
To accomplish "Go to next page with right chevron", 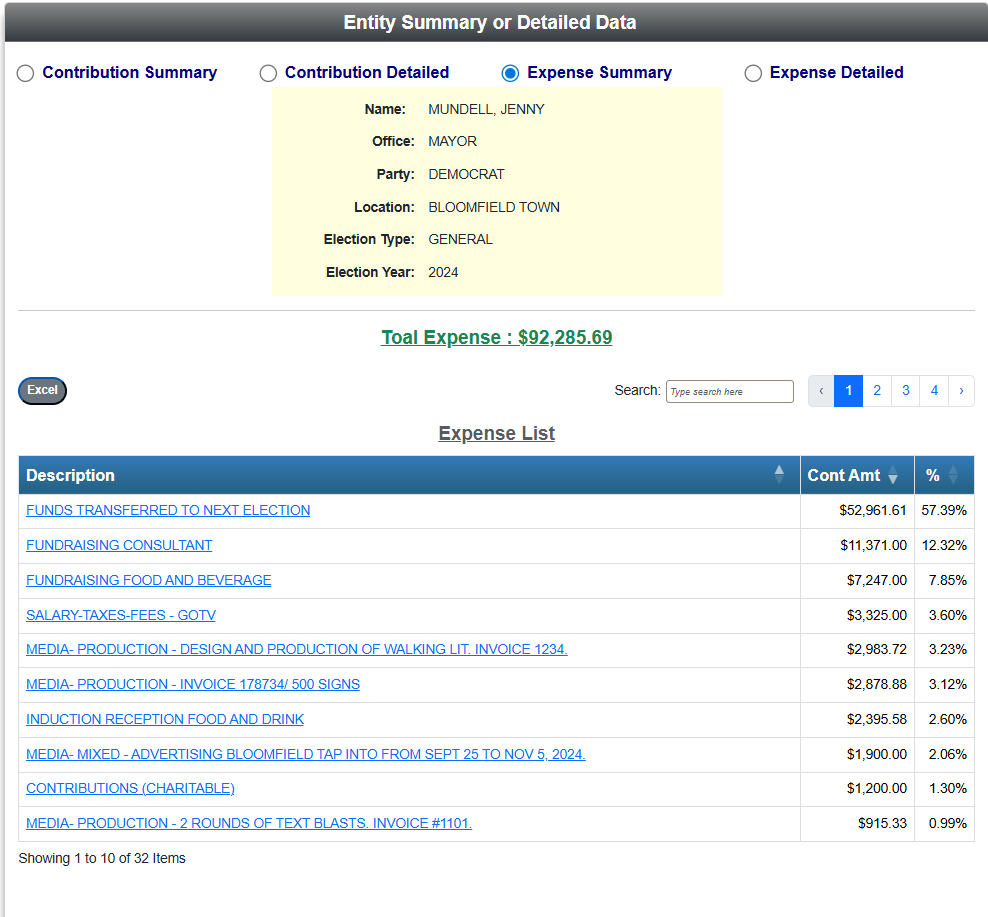I will coord(961,391).
